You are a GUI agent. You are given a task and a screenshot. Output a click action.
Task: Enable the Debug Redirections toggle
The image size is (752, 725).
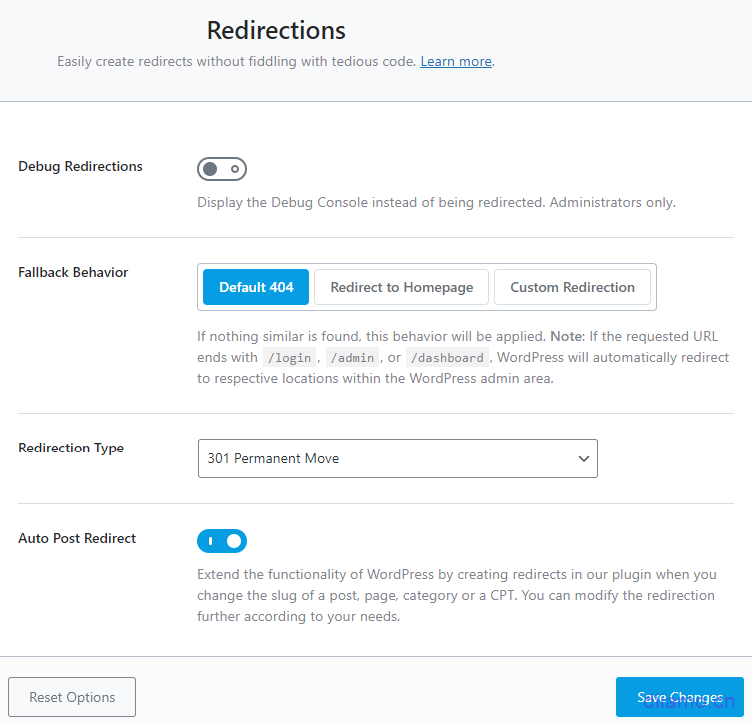[x=222, y=169]
